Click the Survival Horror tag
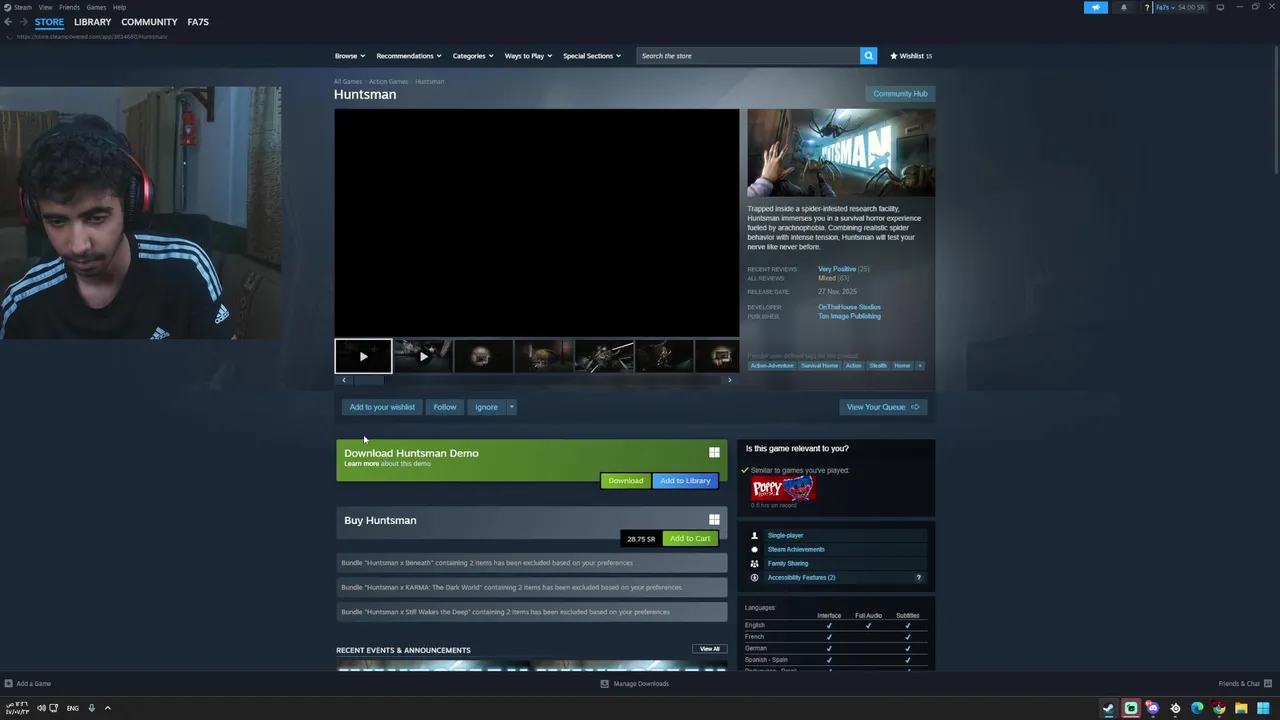This screenshot has width=1280, height=720. (819, 366)
